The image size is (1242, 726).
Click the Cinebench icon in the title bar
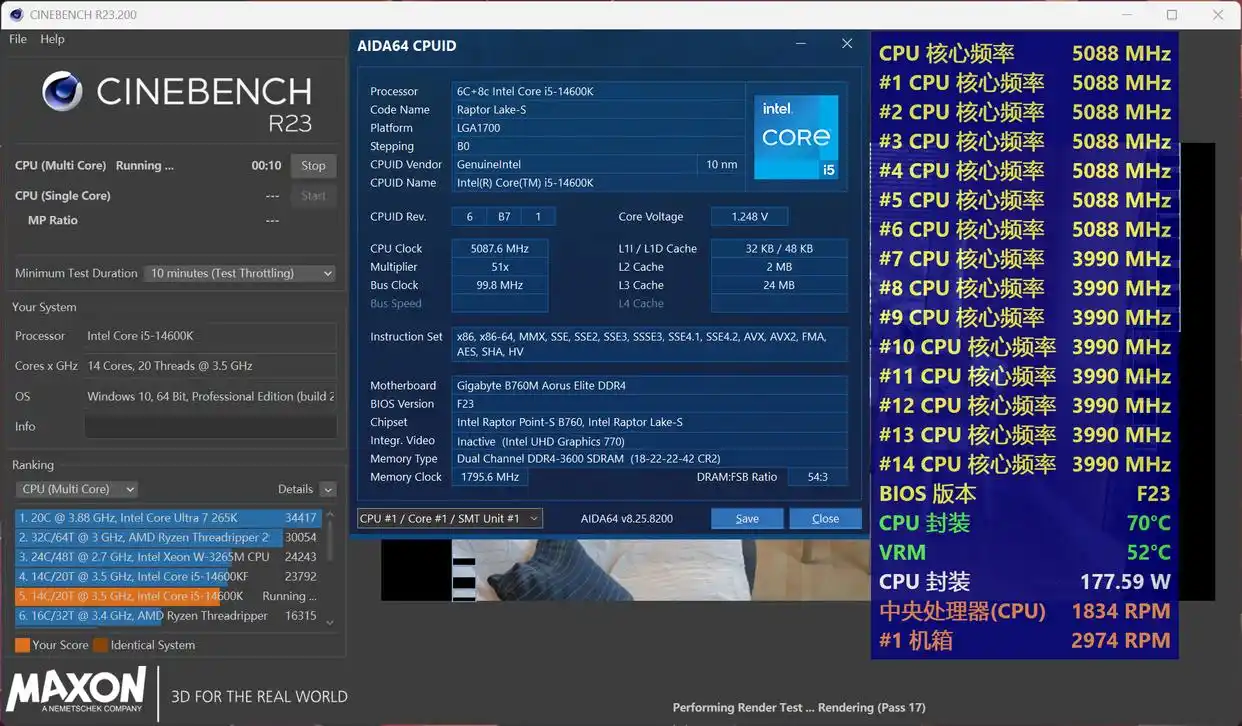pyautogui.click(x=14, y=14)
